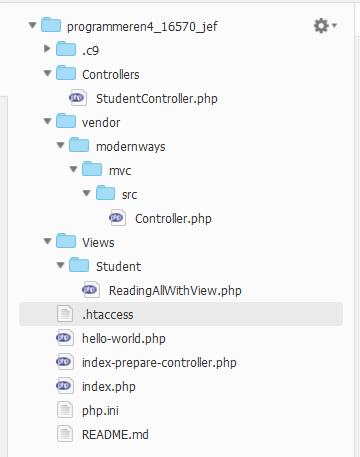360x457 pixels.
Task: Click the folder icon of vendor
Action: [66, 121]
